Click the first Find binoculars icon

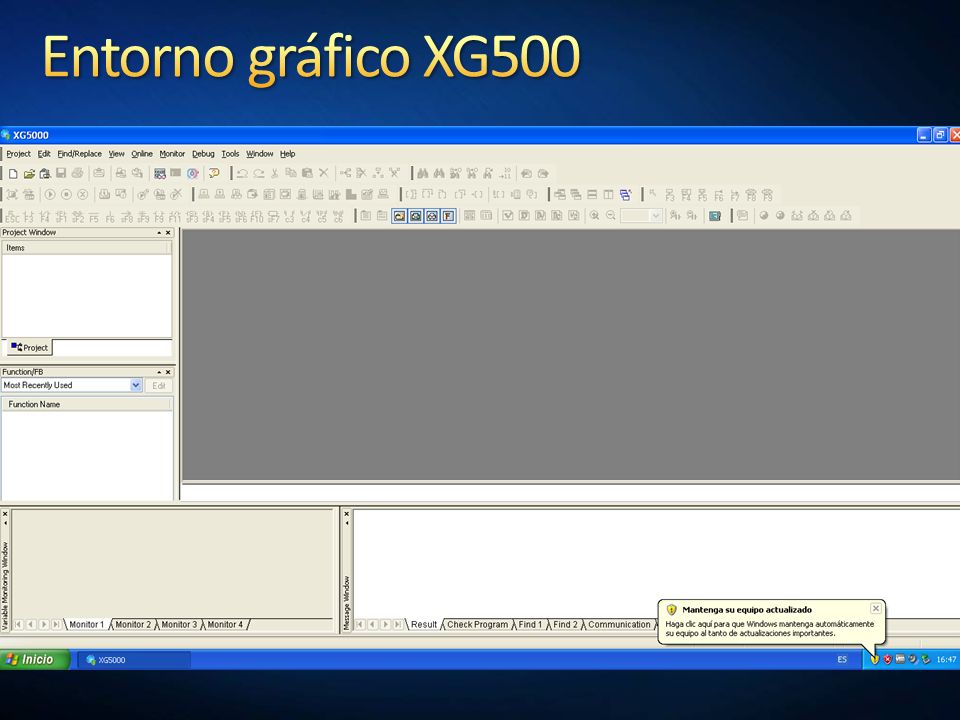pyautogui.click(x=422, y=174)
